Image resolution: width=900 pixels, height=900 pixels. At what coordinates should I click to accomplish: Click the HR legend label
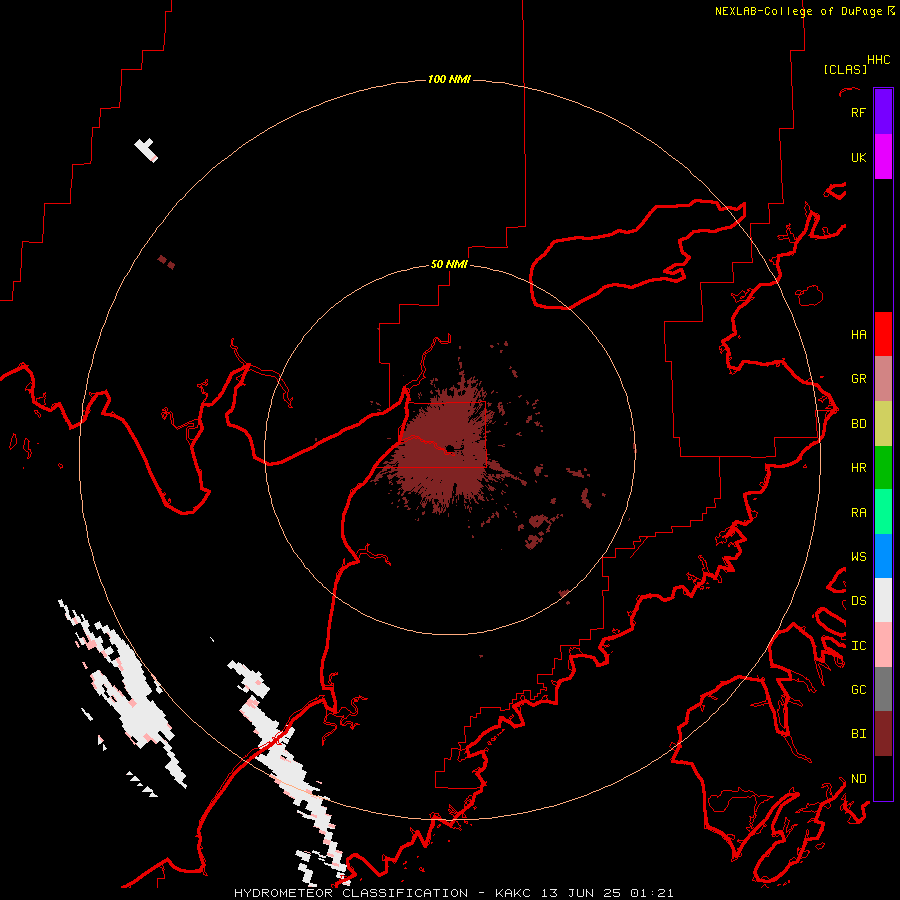coord(858,468)
